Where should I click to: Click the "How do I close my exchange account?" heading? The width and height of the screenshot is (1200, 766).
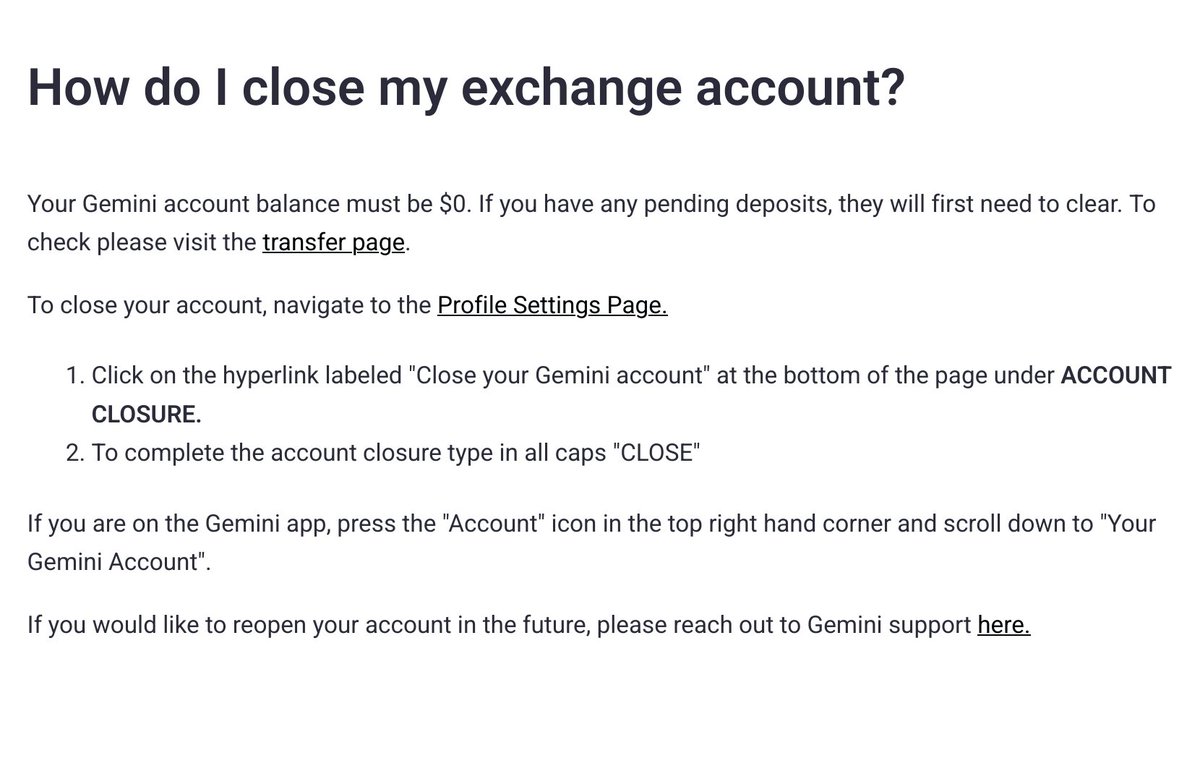(x=466, y=87)
